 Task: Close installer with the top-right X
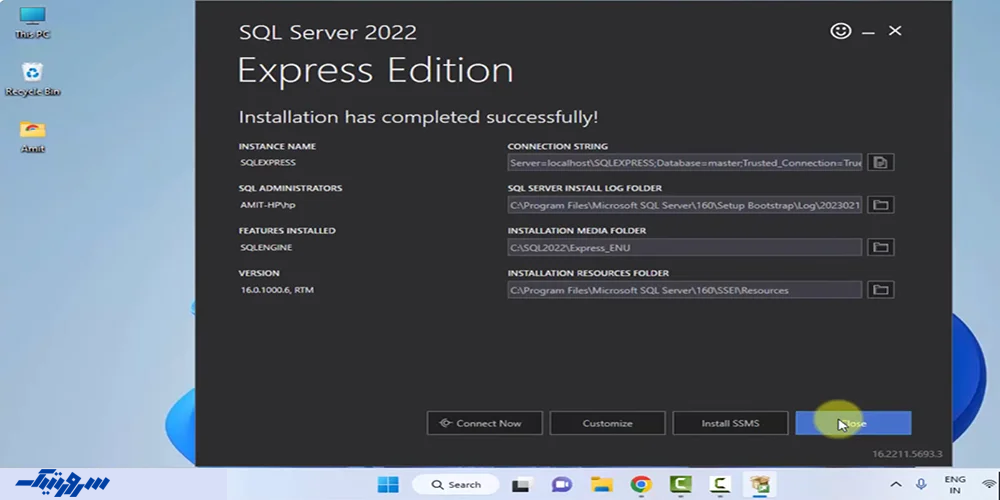pyautogui.click(x=895, y=31)
